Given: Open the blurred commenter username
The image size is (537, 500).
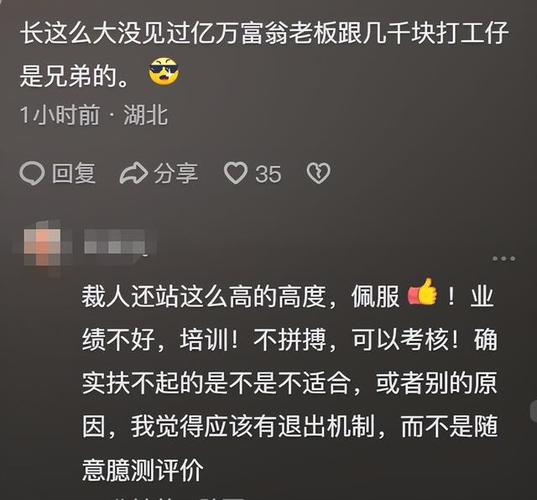Looking at the screenshot, I should [x=115, y=242].
